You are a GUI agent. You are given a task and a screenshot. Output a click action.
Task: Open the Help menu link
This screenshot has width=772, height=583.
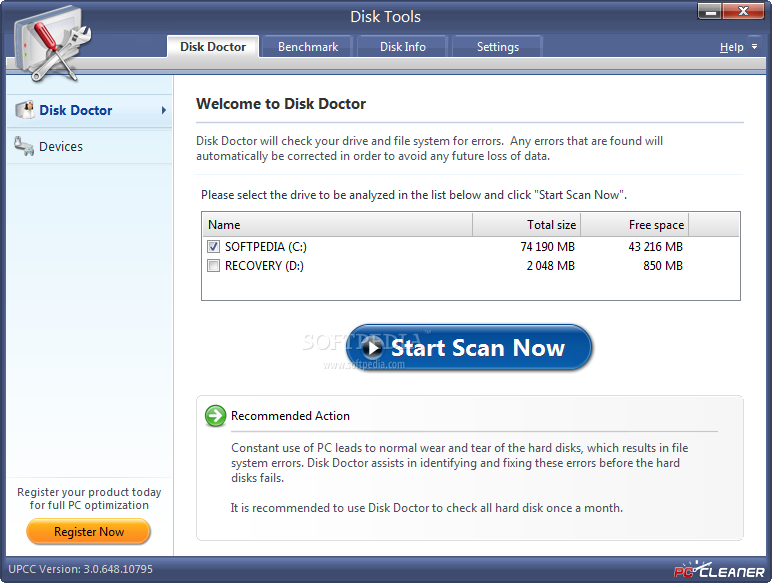tap(731, 47)
